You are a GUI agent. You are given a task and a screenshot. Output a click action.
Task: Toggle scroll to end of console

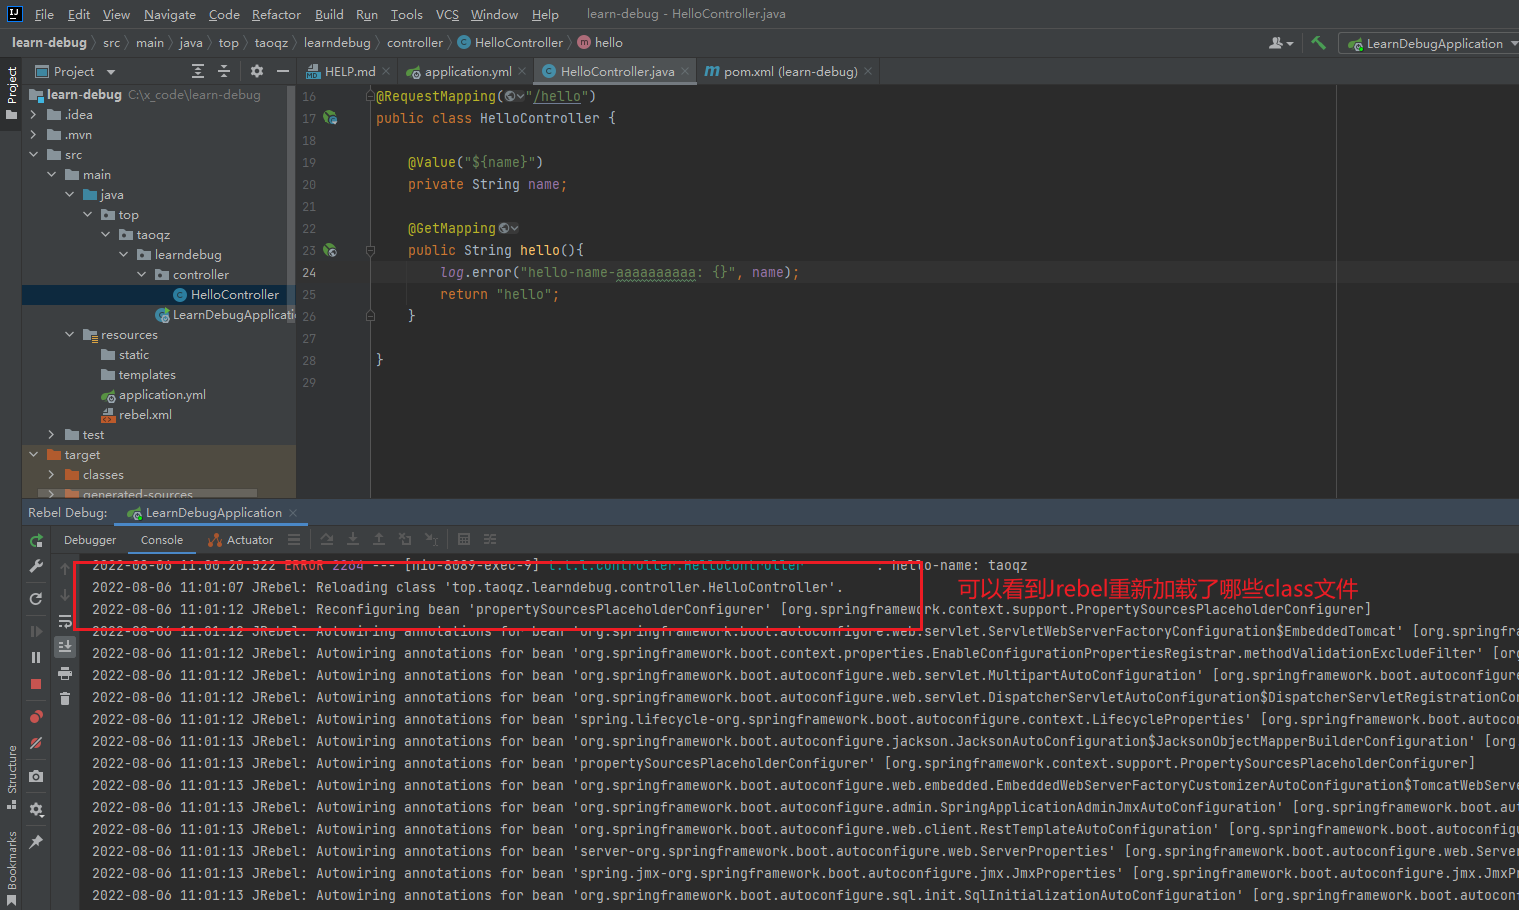65,647
